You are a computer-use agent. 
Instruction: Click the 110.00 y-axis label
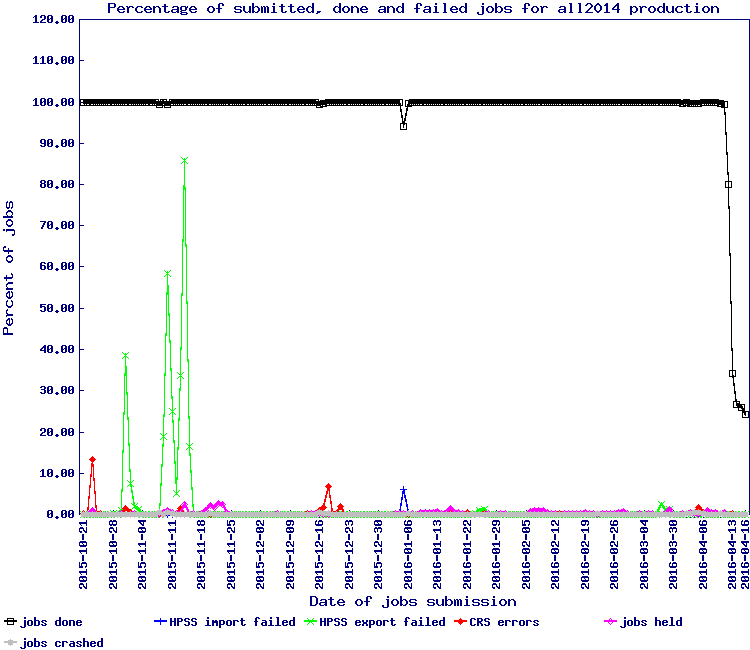click(x=54, y=60)
